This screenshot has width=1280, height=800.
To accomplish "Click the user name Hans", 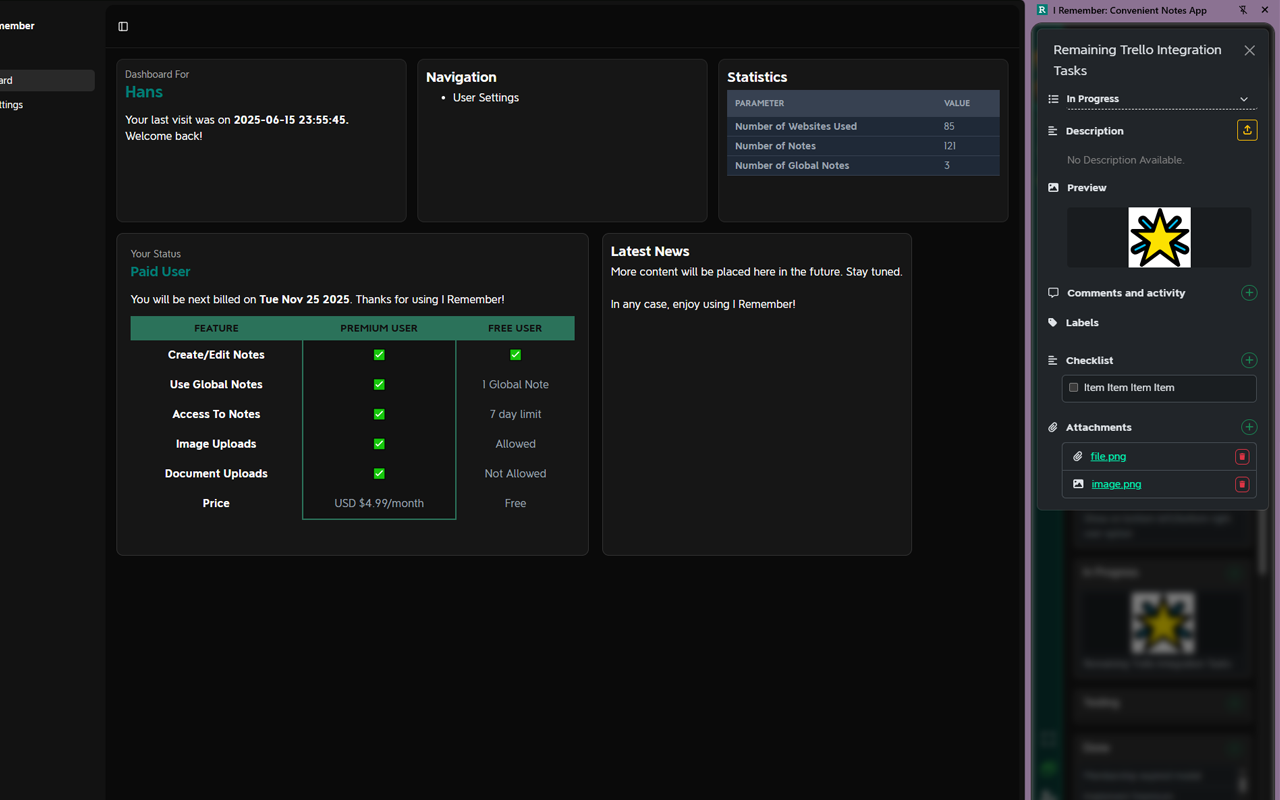I will [x=144, y=92].
